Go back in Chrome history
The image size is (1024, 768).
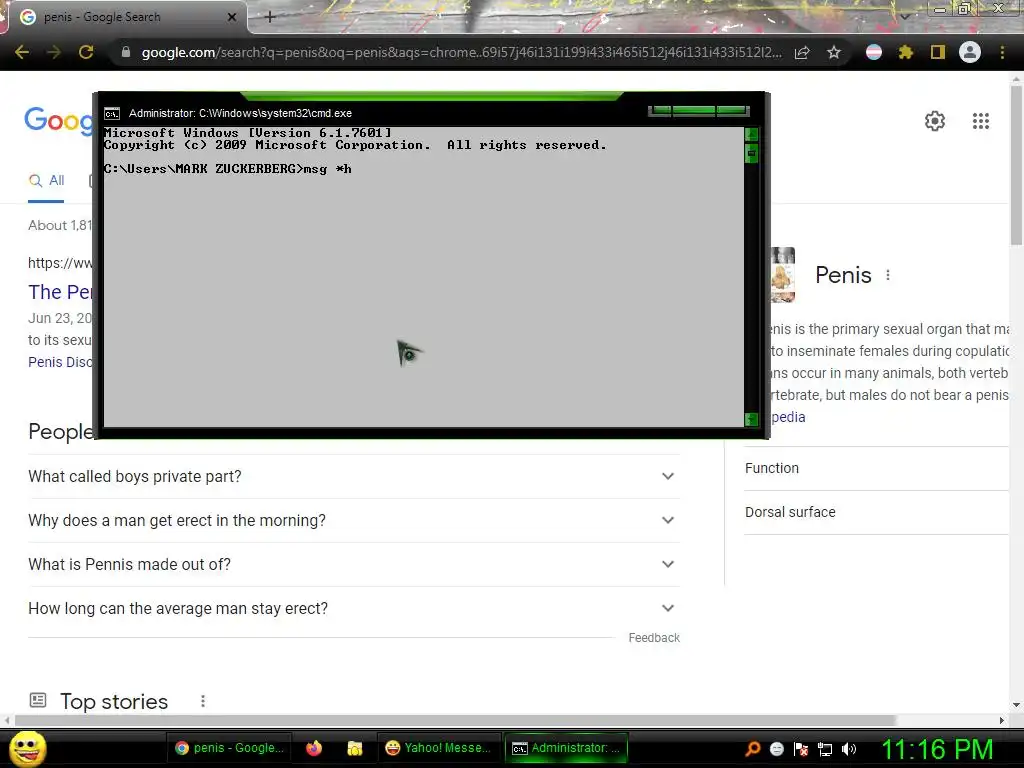click(x=22, y=52)
